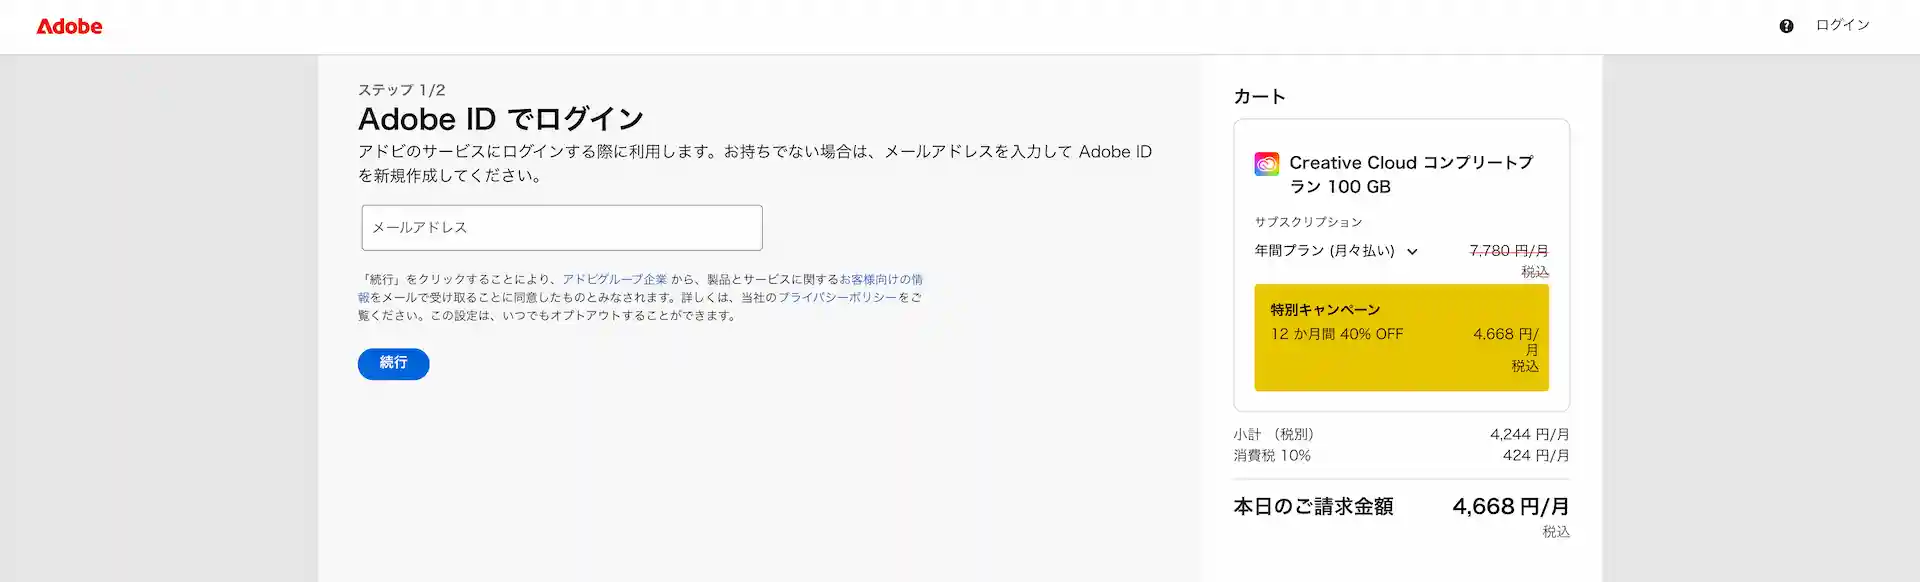Click the ステップ 1/2 text

click(x=401, y=90)
